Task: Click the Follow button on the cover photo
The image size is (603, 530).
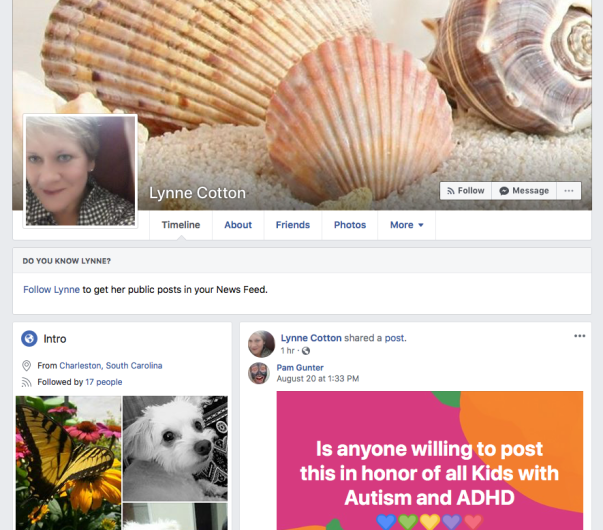Action: pyautogui.click(x=465, y=191)
